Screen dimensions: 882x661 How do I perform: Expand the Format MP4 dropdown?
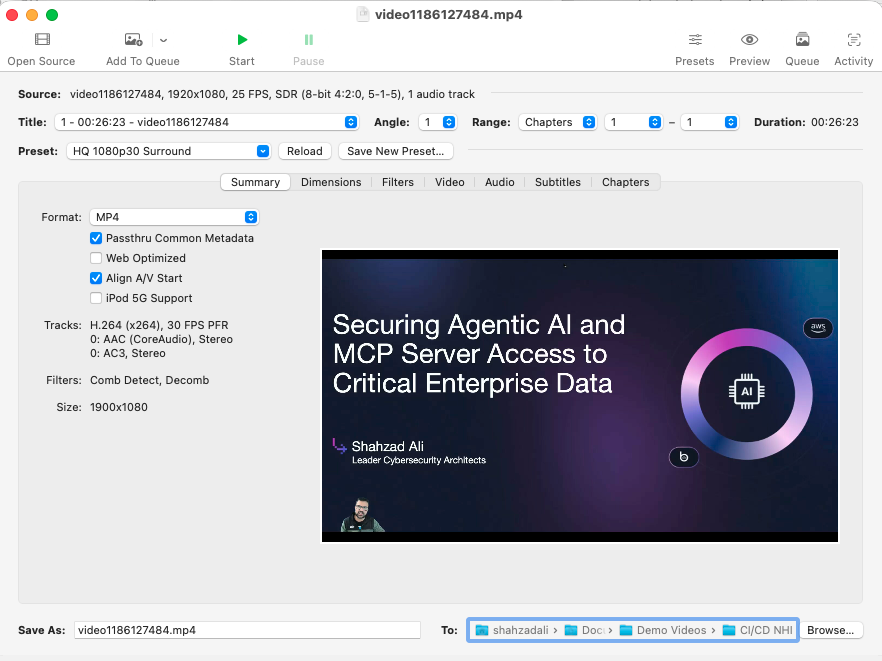pos(174,217)
